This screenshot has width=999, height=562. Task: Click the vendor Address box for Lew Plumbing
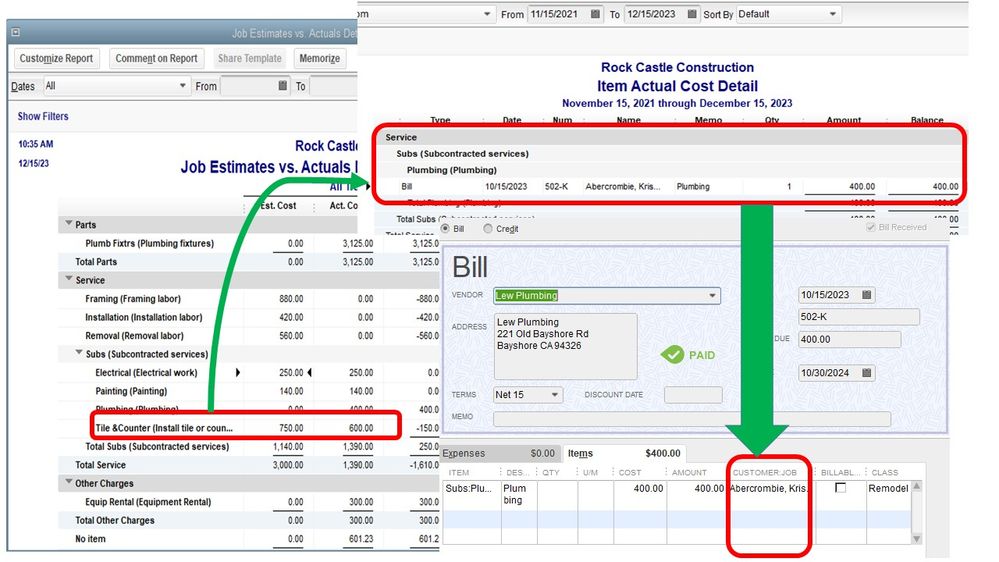(566, 346)
